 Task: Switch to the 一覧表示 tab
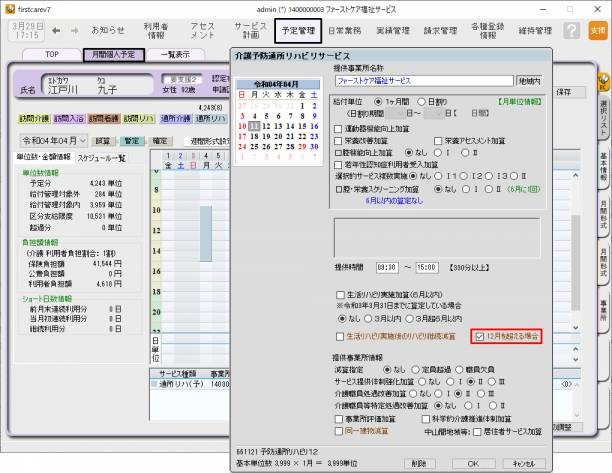tap(177, 54)
